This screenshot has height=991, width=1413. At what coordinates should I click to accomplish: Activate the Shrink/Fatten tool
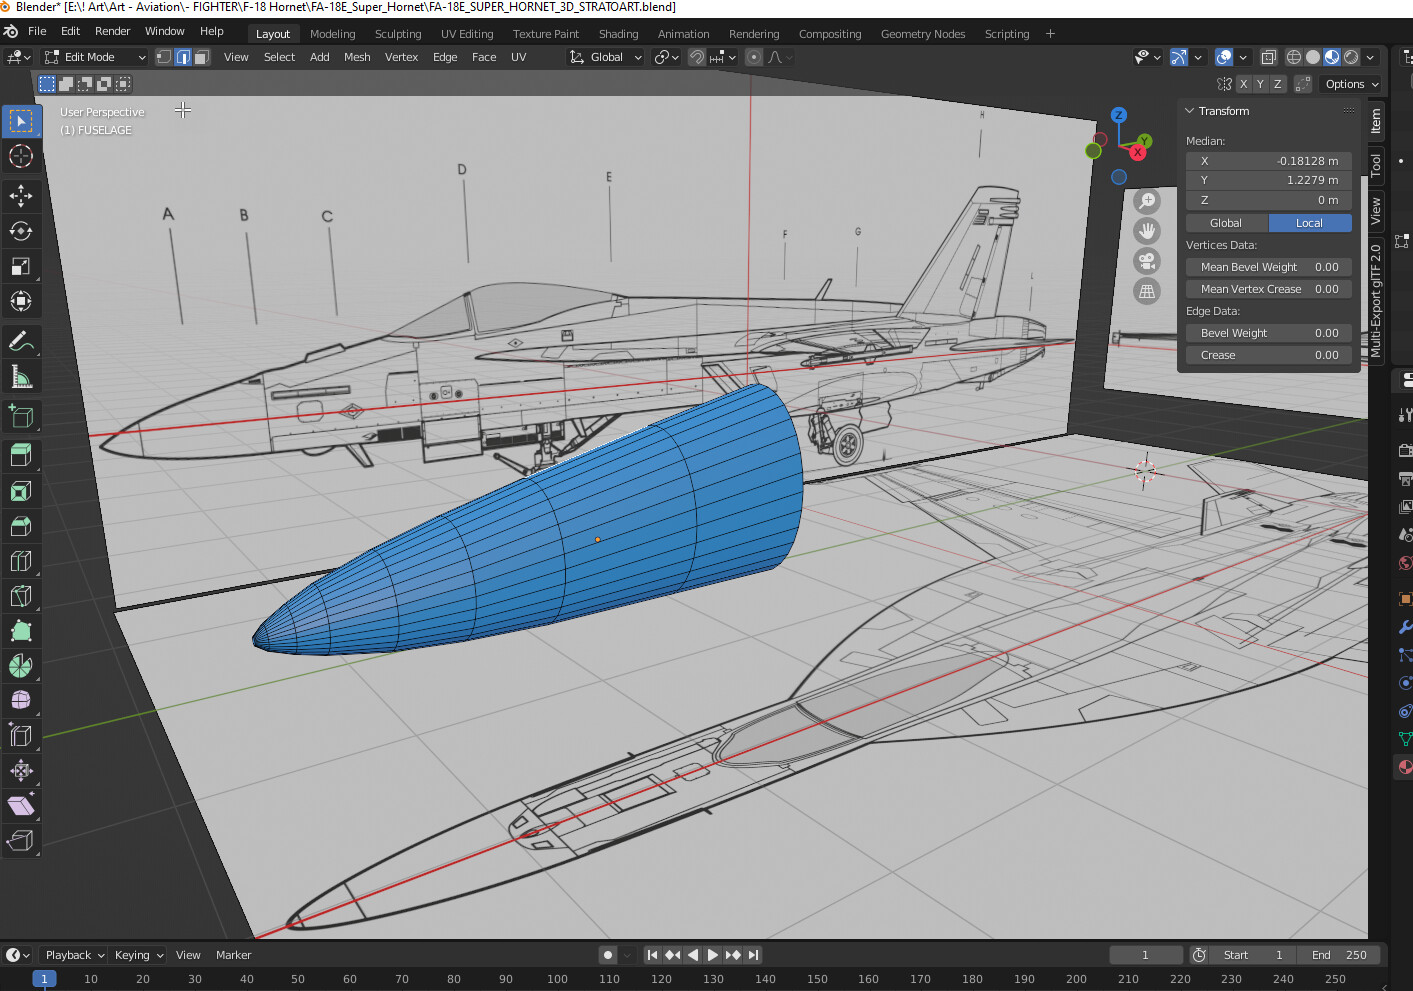(21, 771)
